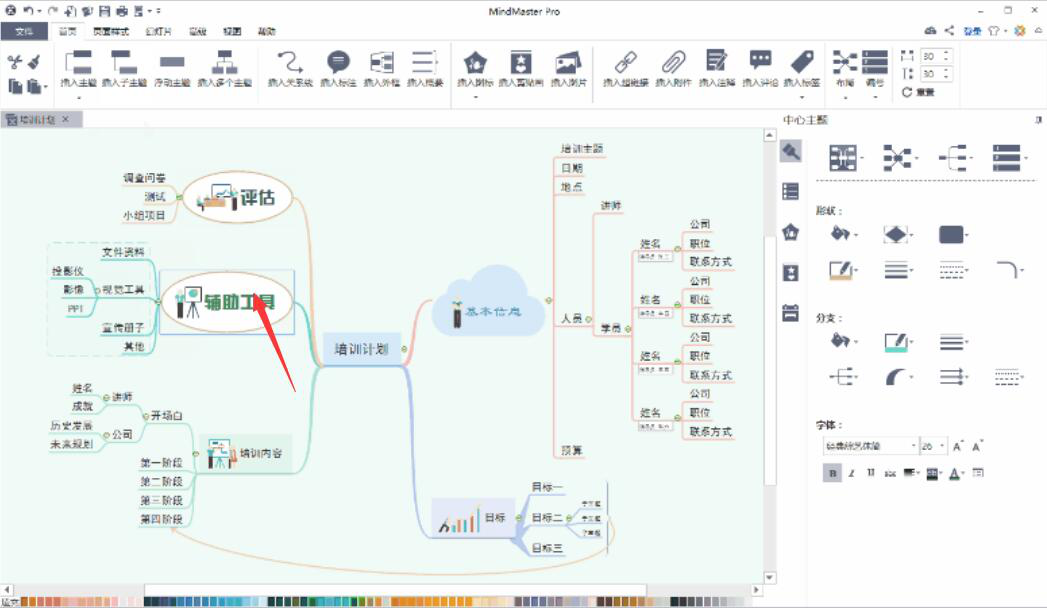
Task: Select the 辅助工具 topic node
Action: coord(226,302)
